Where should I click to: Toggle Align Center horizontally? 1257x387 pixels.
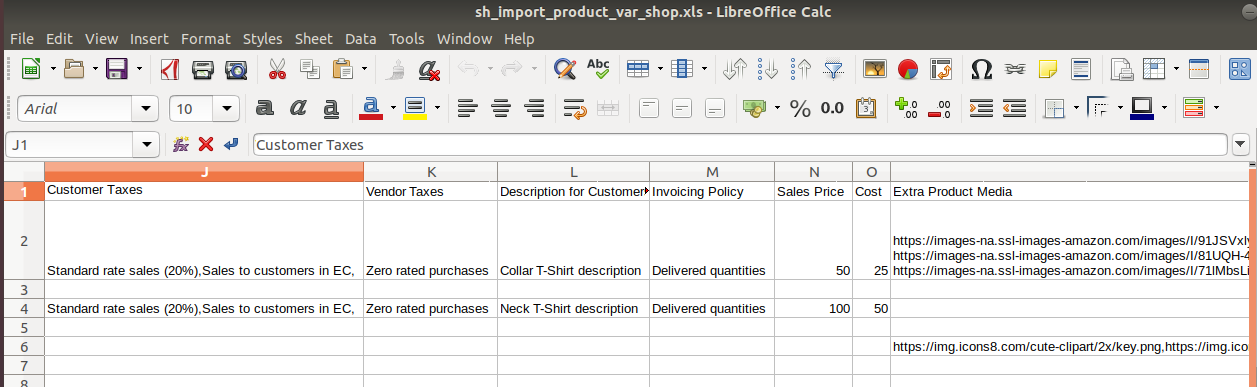tap(500, 108)
